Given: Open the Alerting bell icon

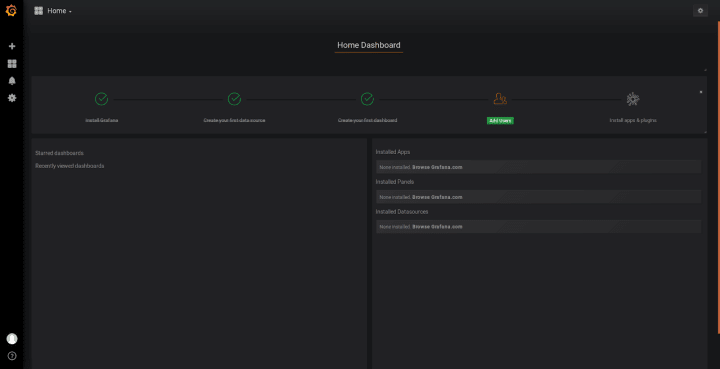Looking at the screenshot, I should [x=12, y=81].
